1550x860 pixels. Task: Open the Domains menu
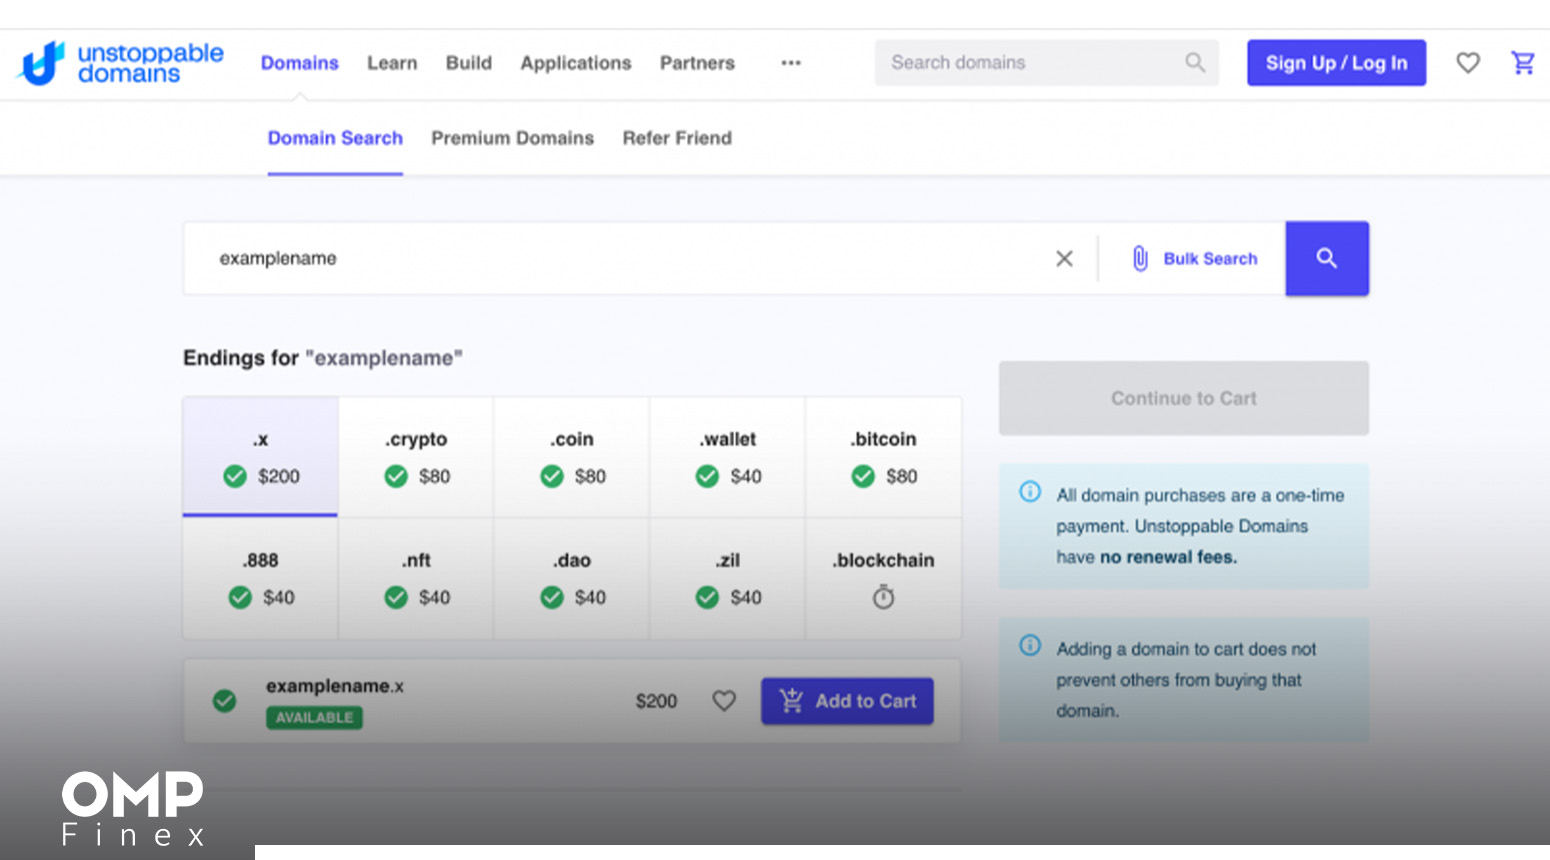pos(299,63)
